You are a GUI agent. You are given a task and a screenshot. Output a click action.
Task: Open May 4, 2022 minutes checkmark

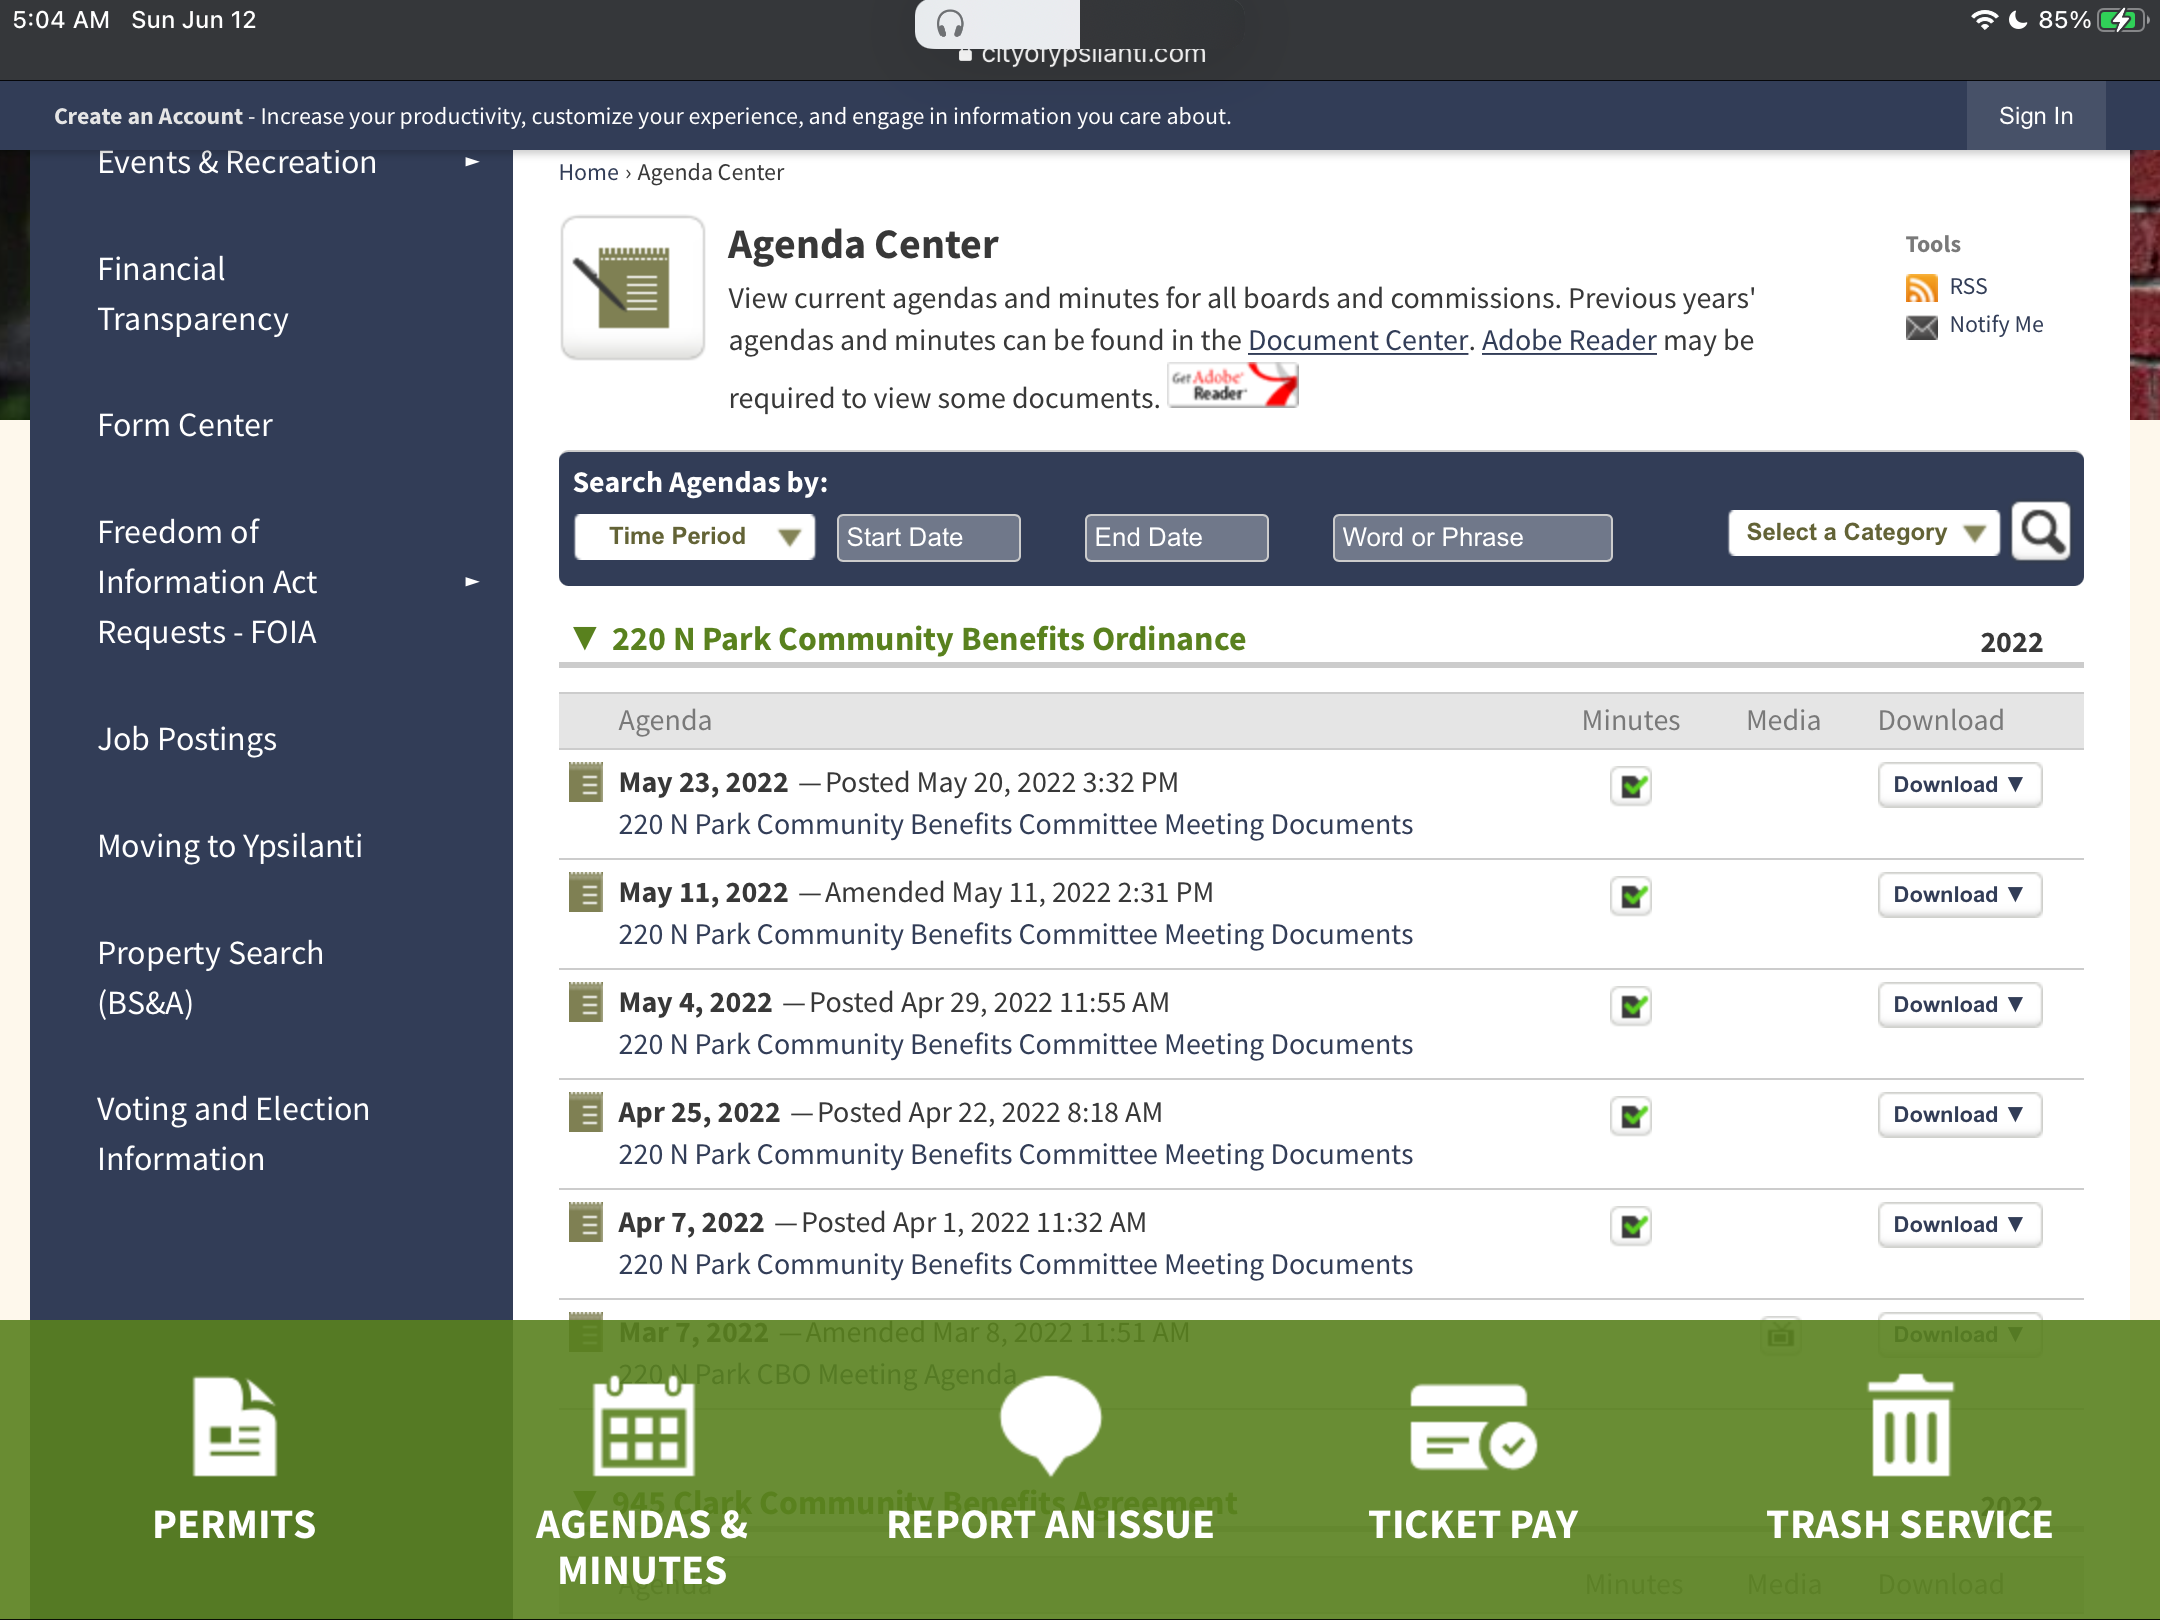click(x=1631, y=1006)
